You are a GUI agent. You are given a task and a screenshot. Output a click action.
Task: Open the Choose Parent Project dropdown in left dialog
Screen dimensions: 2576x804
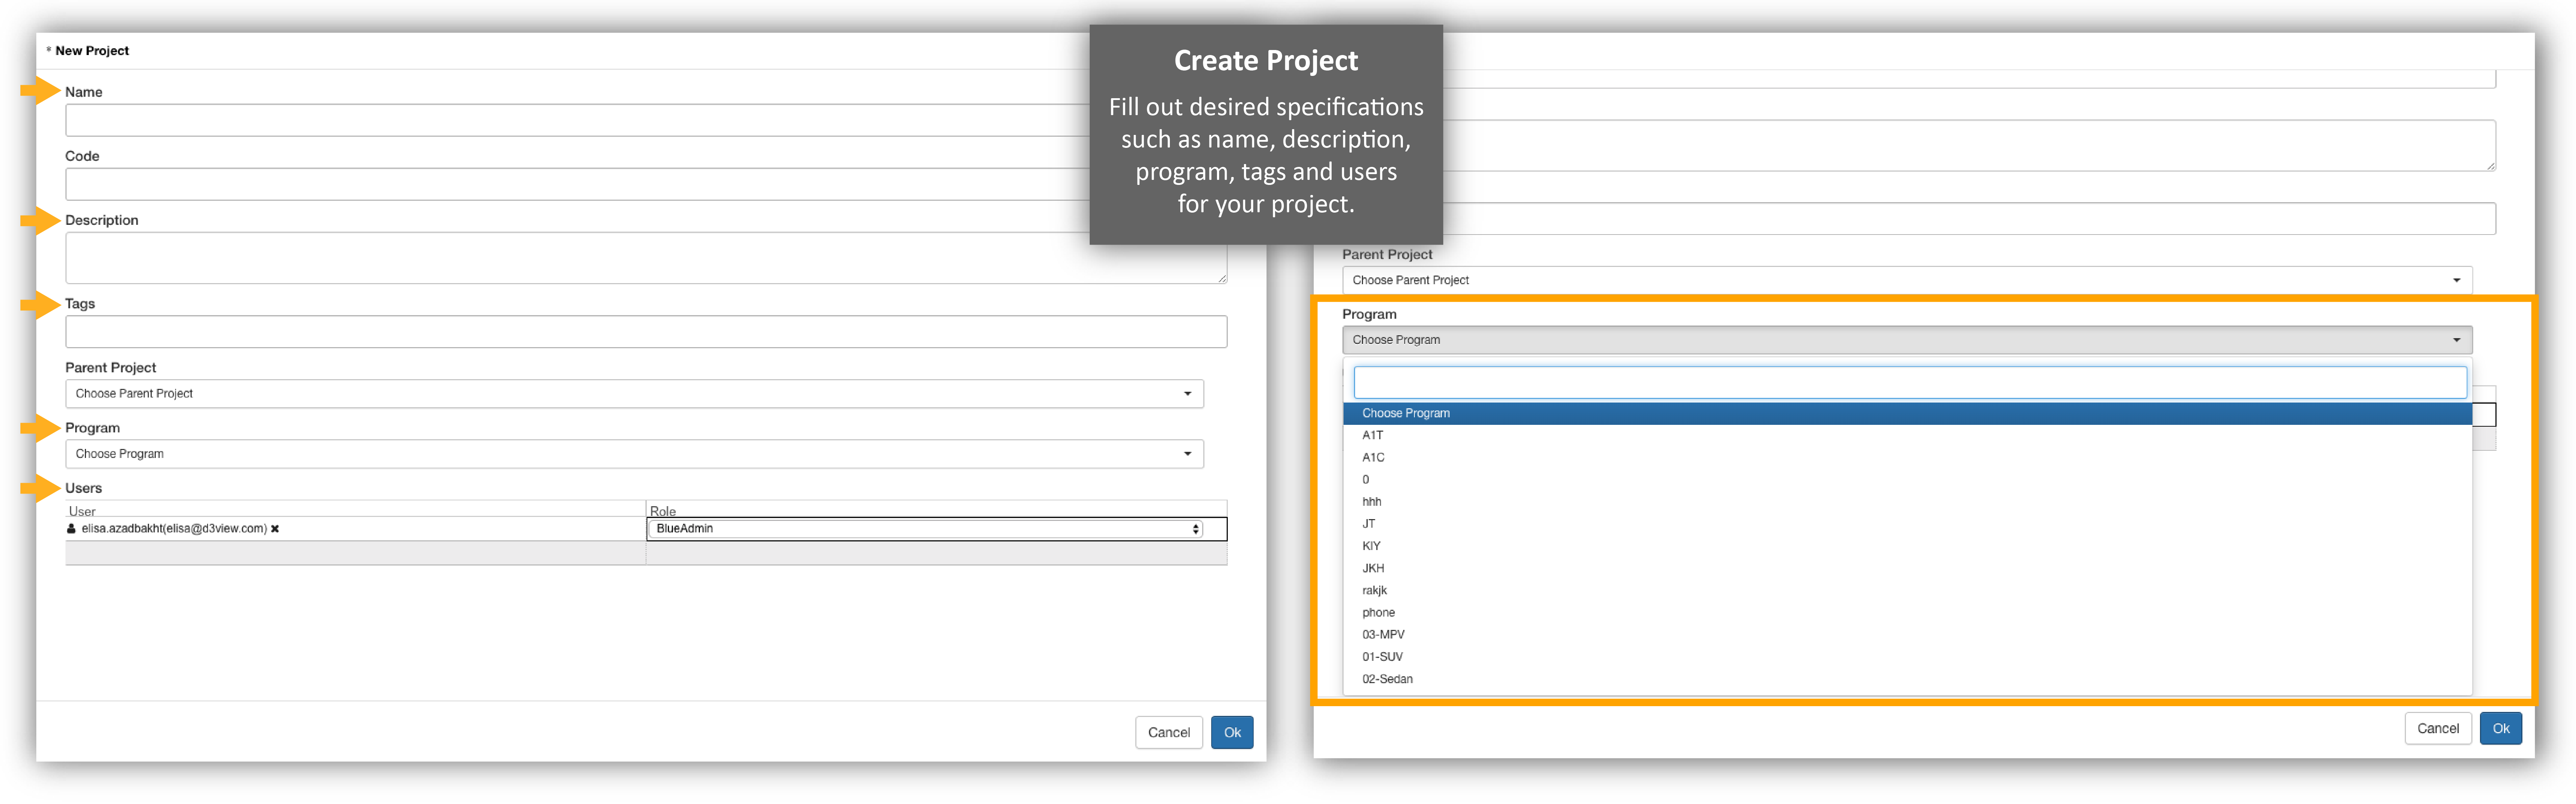pos(634,394)
